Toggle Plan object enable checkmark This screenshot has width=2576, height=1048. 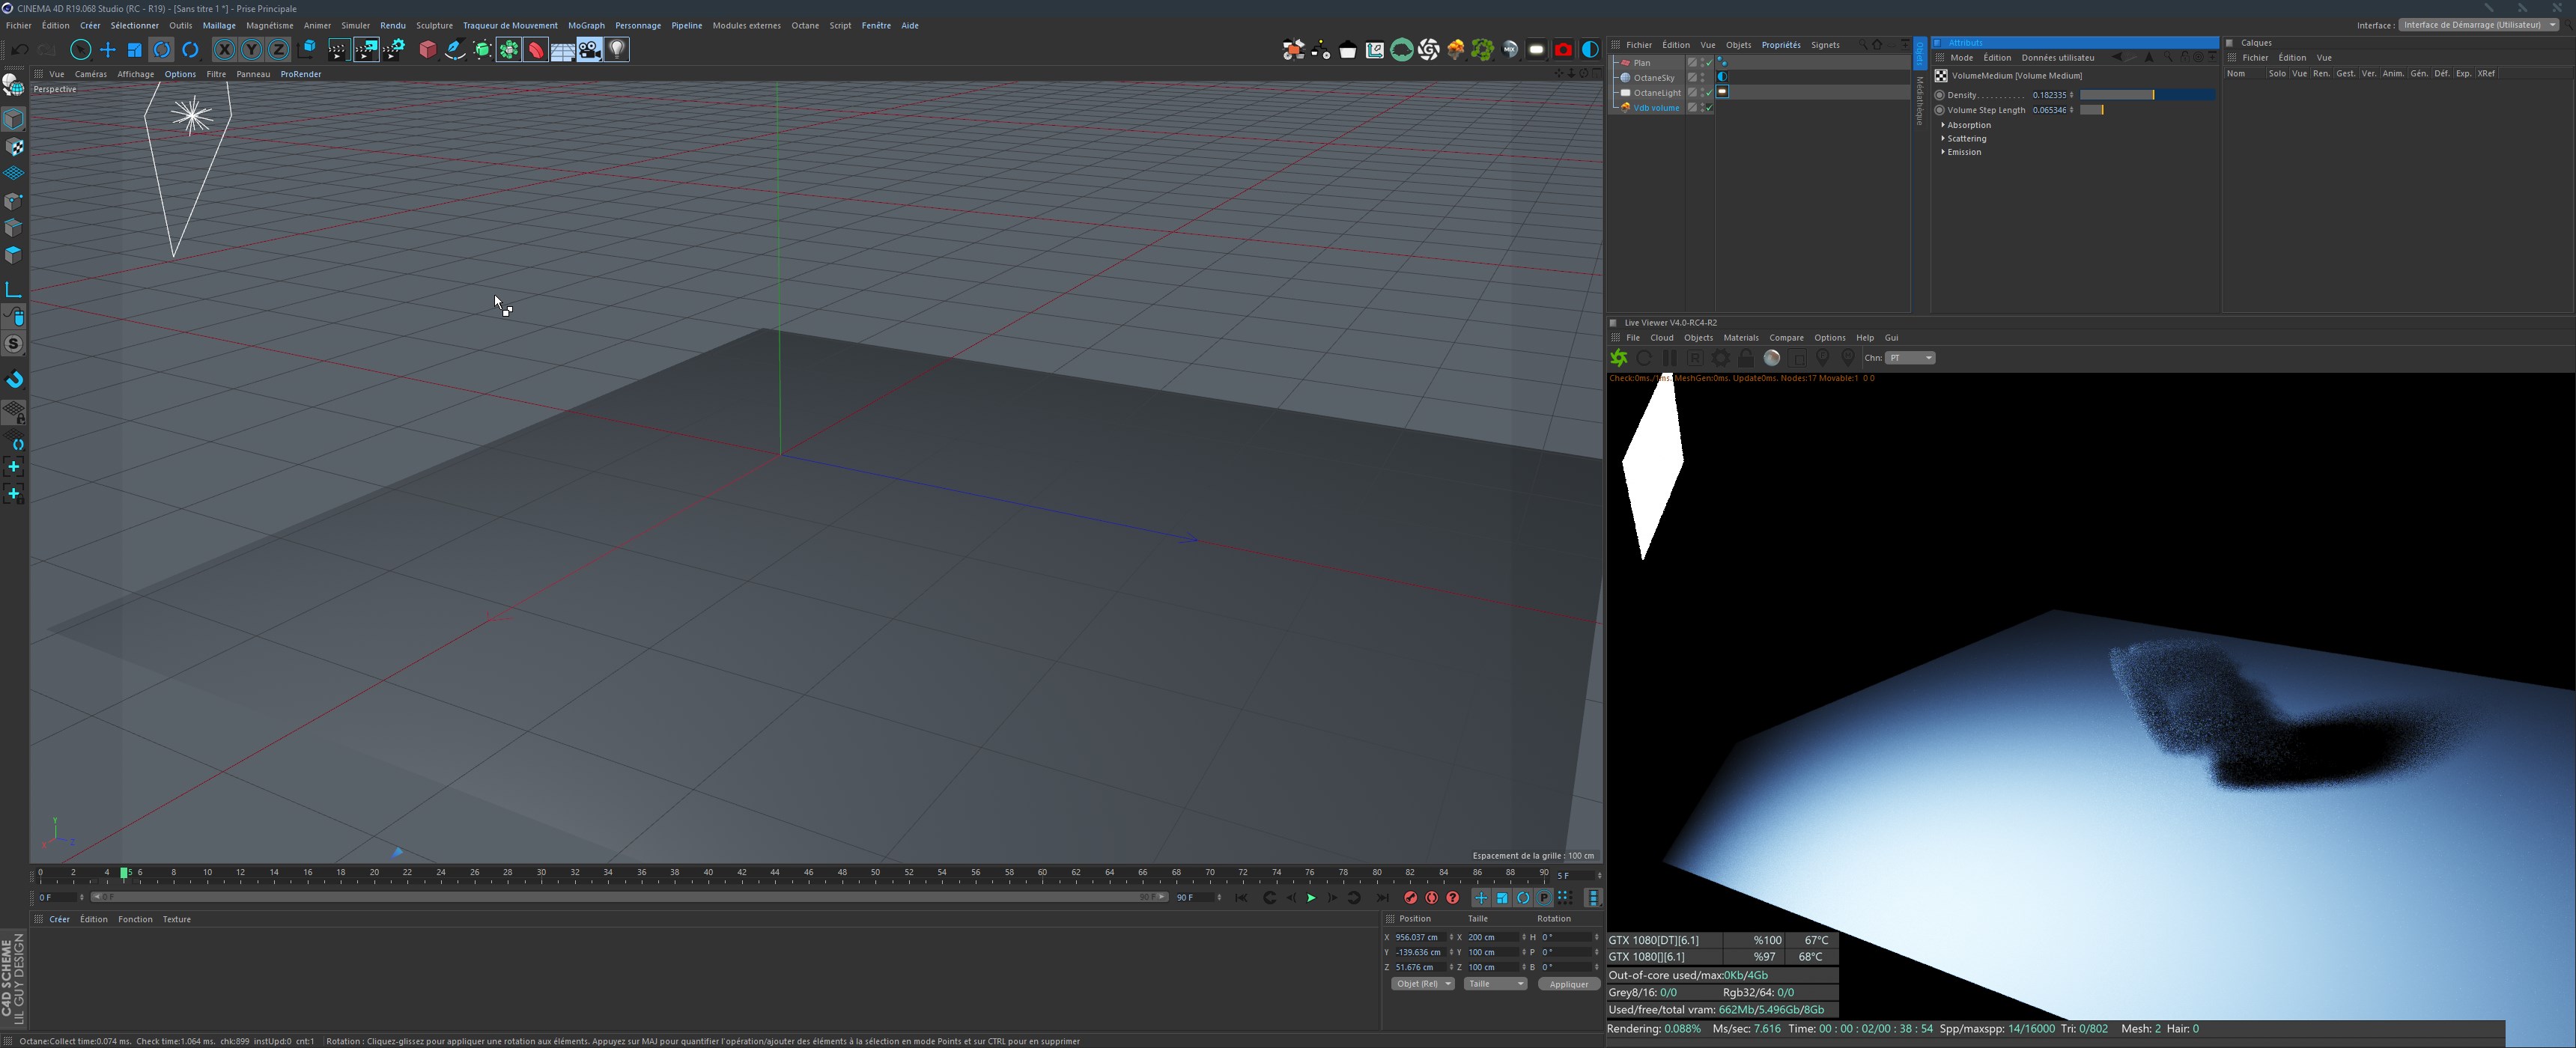coord(1709,63)
